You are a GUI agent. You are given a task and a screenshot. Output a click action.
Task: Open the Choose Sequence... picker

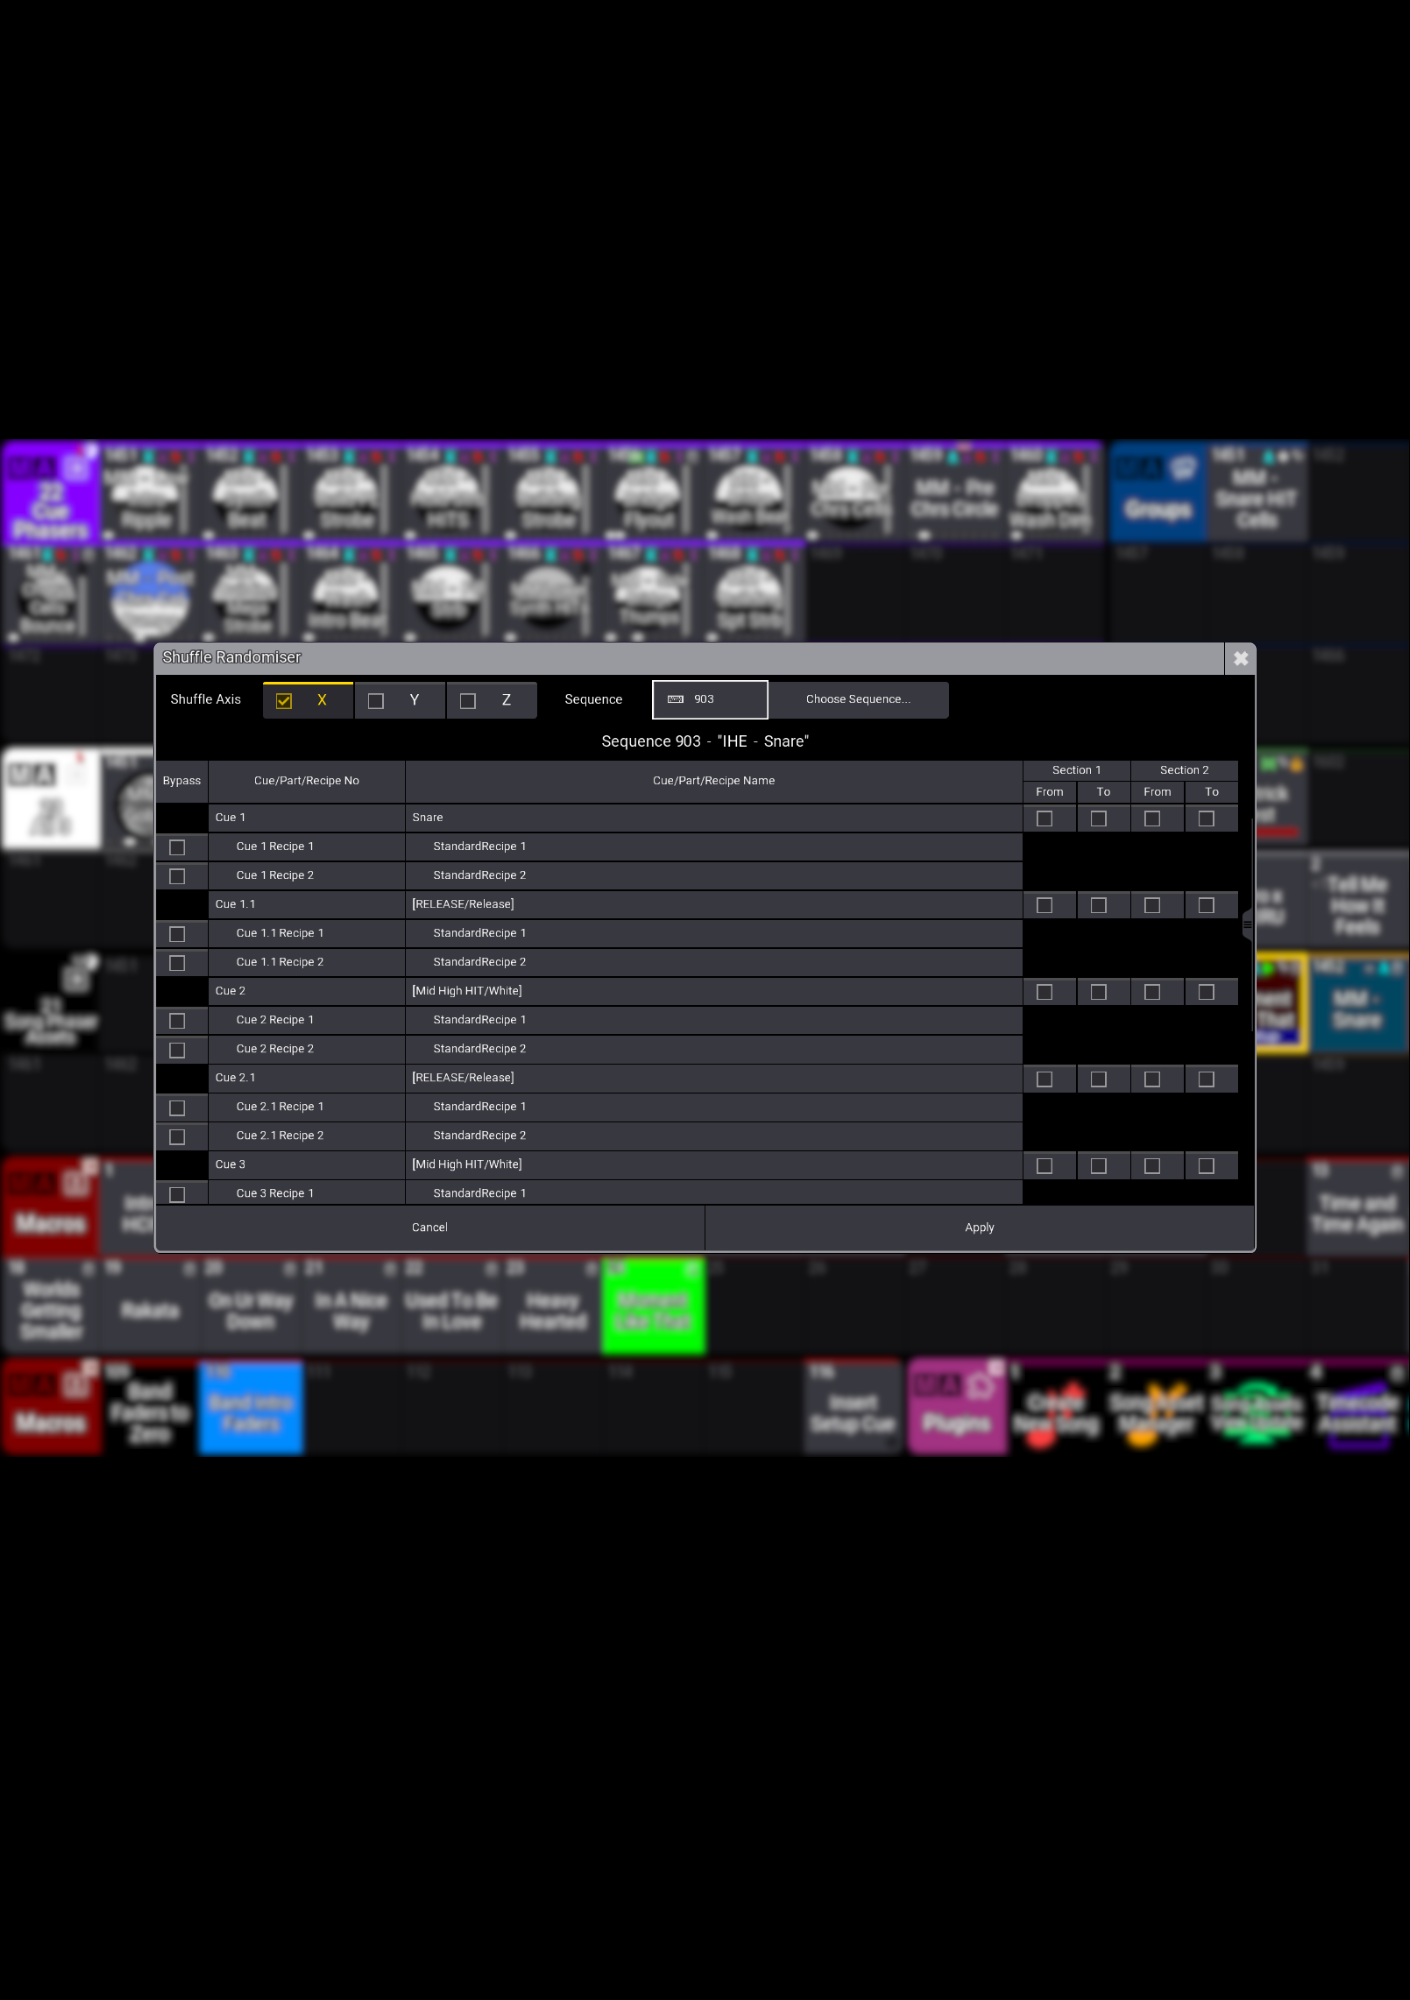pos(858,700)
